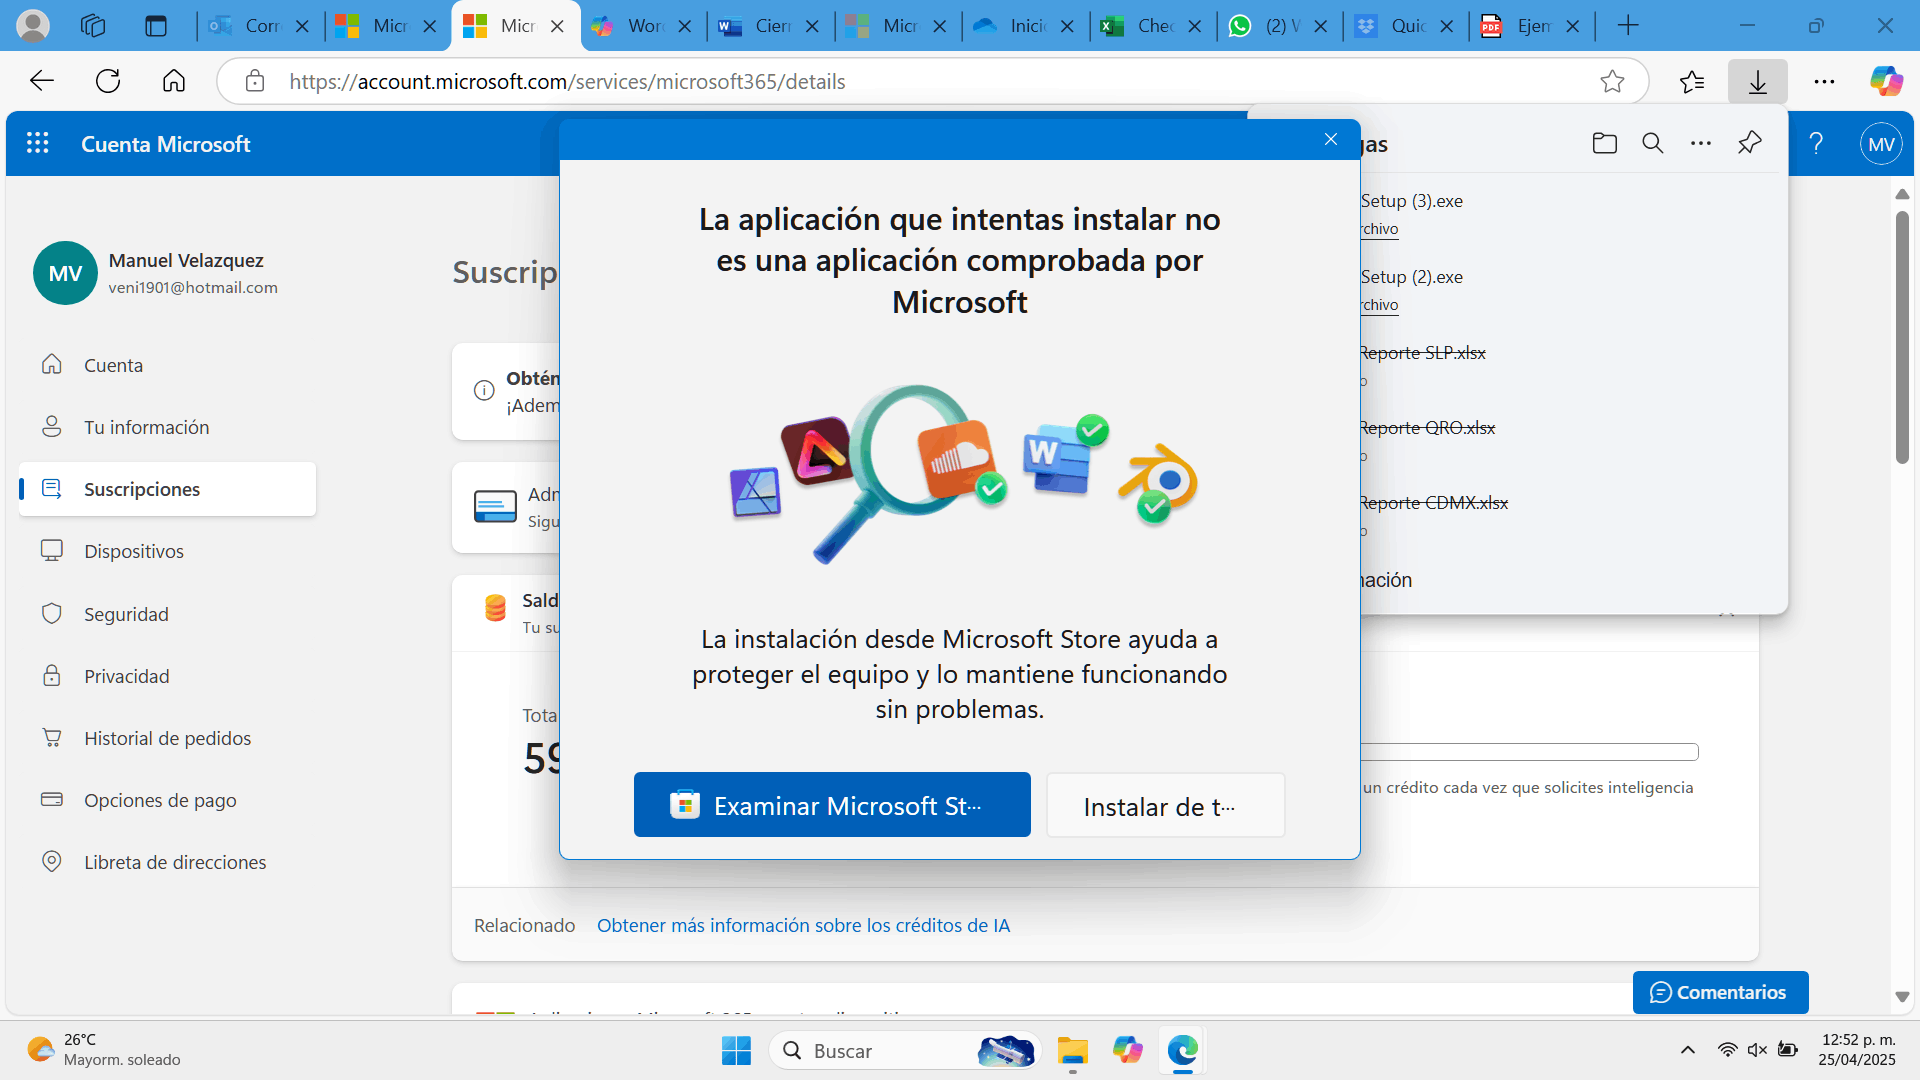
Task: Click Examinar Microsoft Store button
Action: click(x=832, y=805)
